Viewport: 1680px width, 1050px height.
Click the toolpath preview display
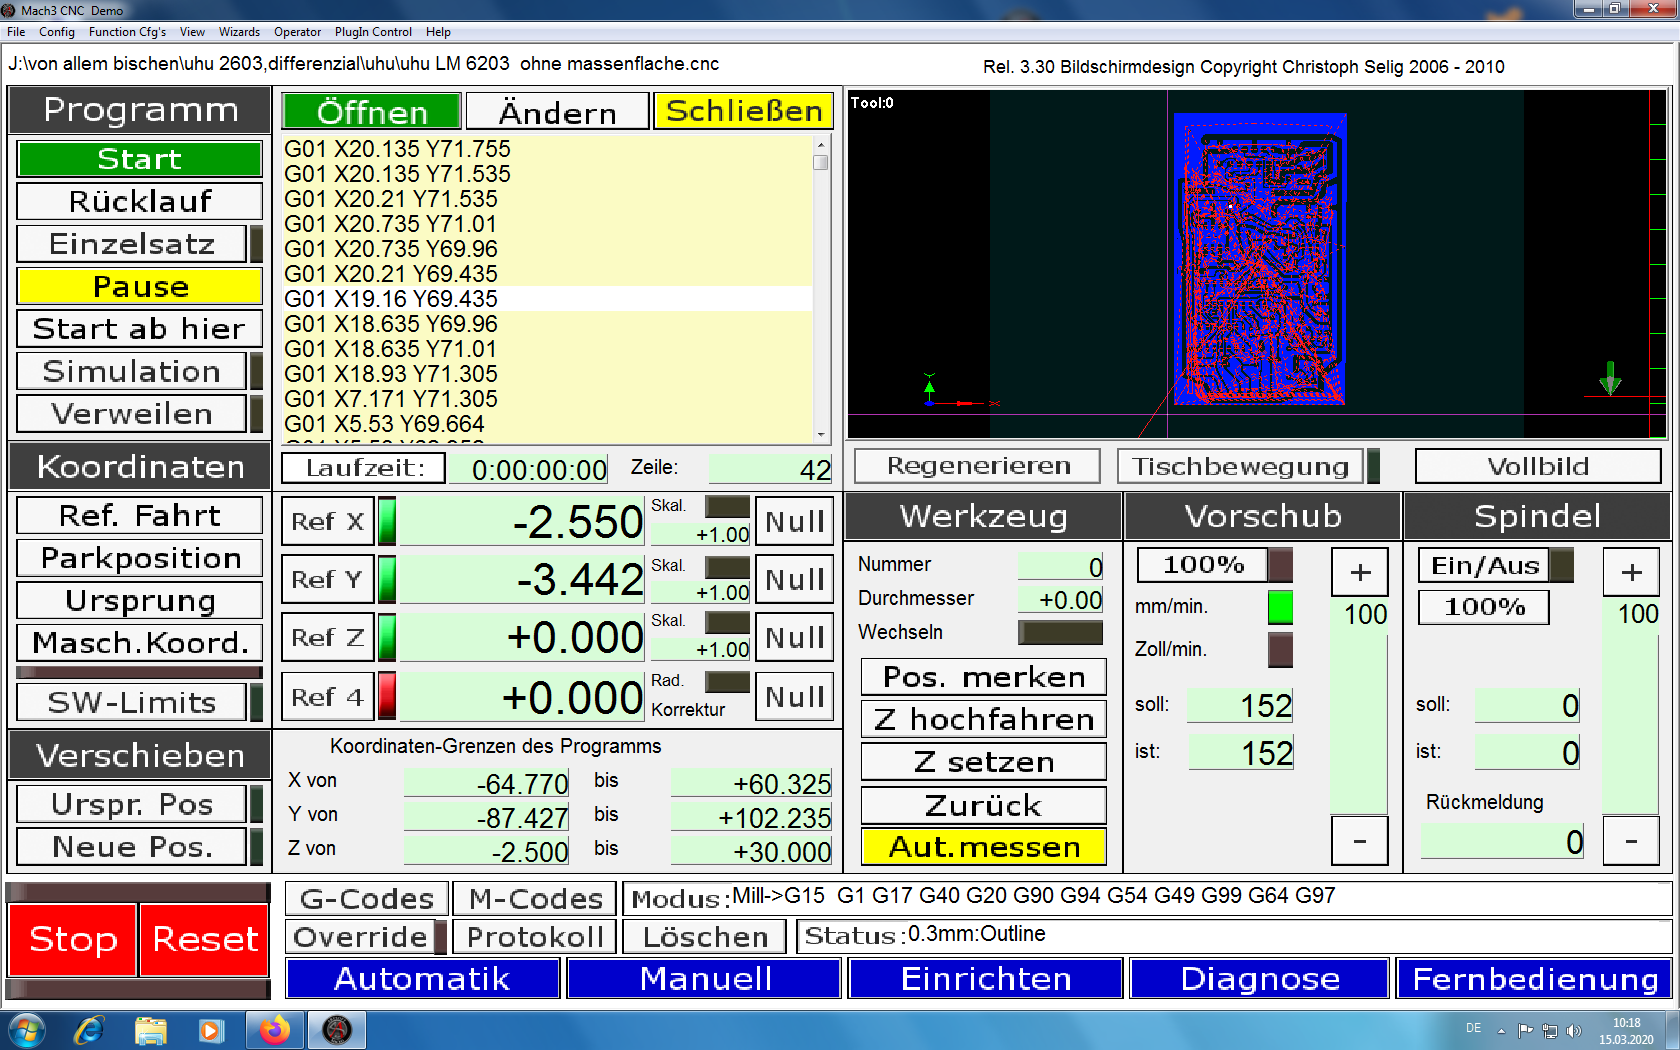pyautogui.click(x=1257, y=264)
